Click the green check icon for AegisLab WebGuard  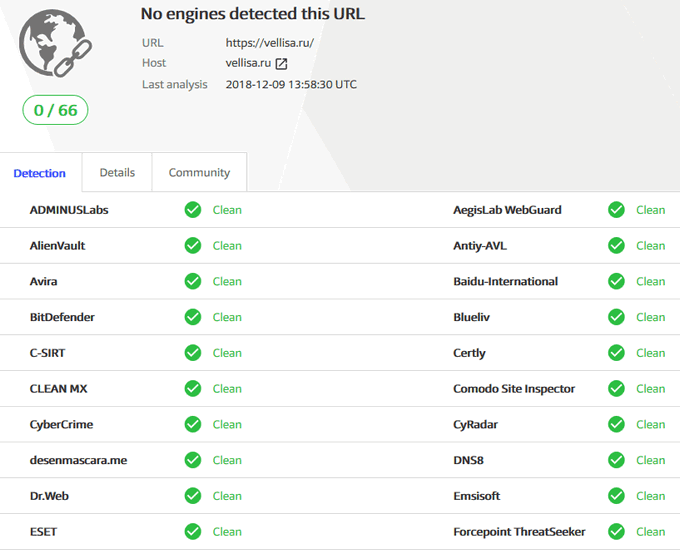pyautogui.click(x=616, y=210)
